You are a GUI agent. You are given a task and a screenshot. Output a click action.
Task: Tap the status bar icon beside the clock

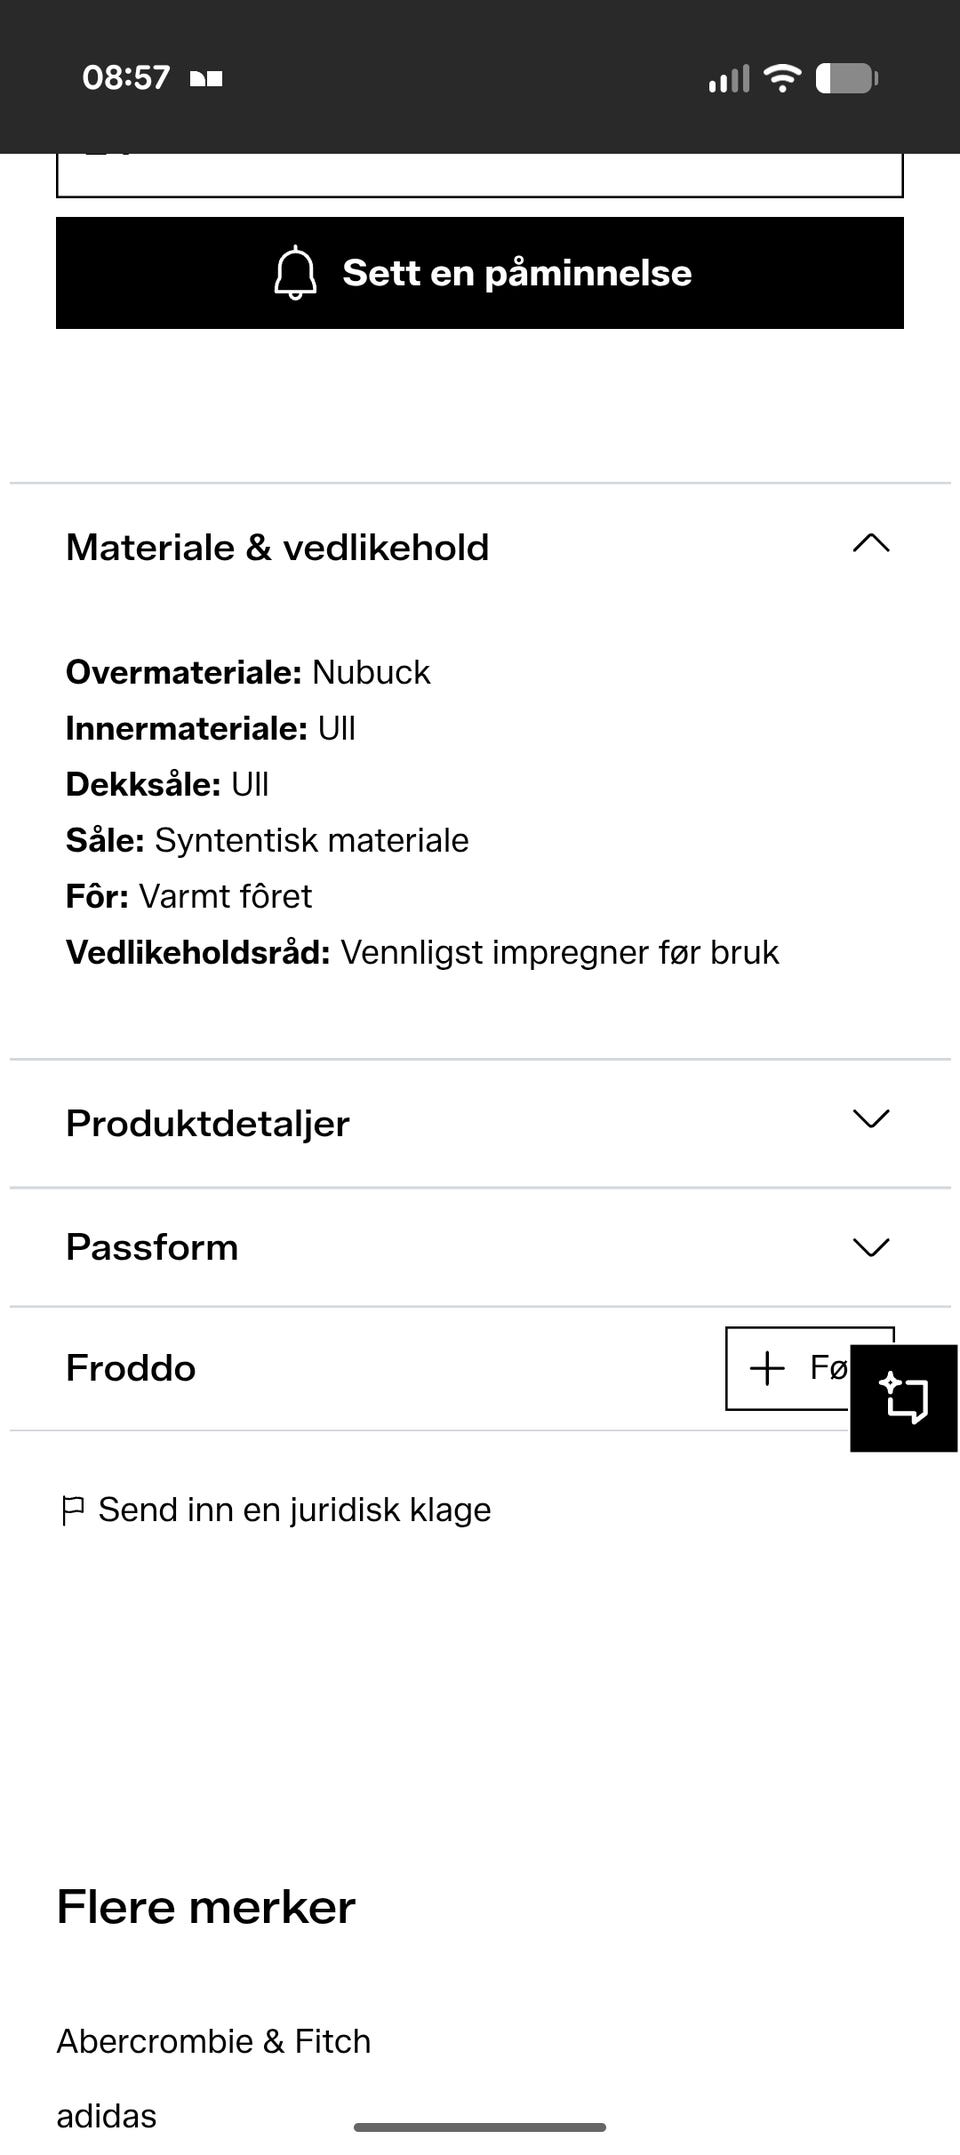(x=206, y=78)
